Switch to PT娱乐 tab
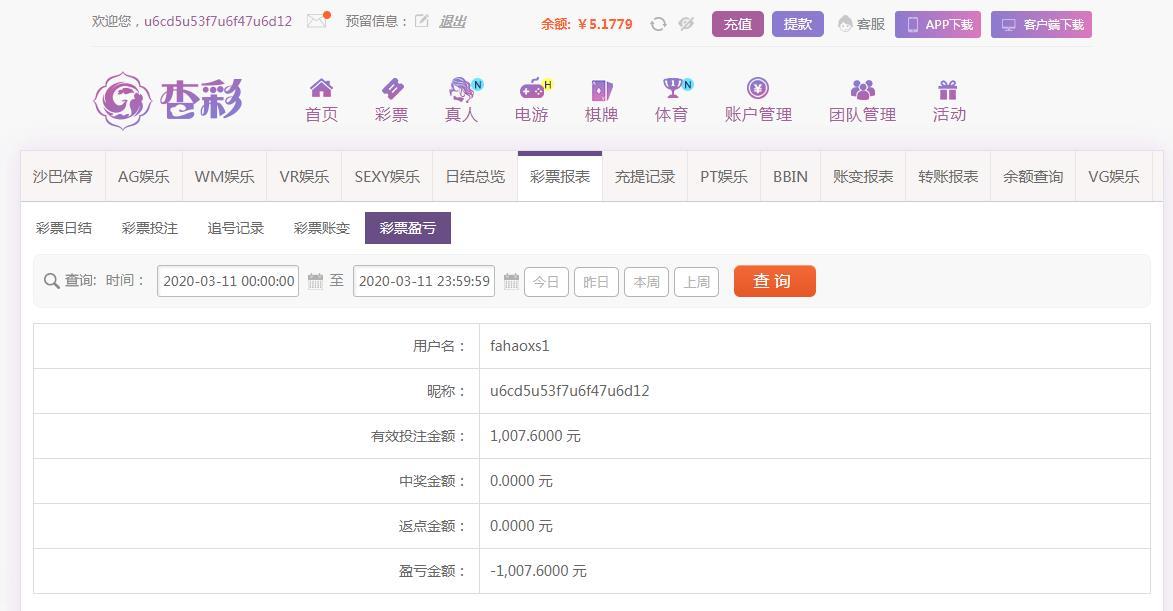 pyautogui.click(x=724, y=176)
